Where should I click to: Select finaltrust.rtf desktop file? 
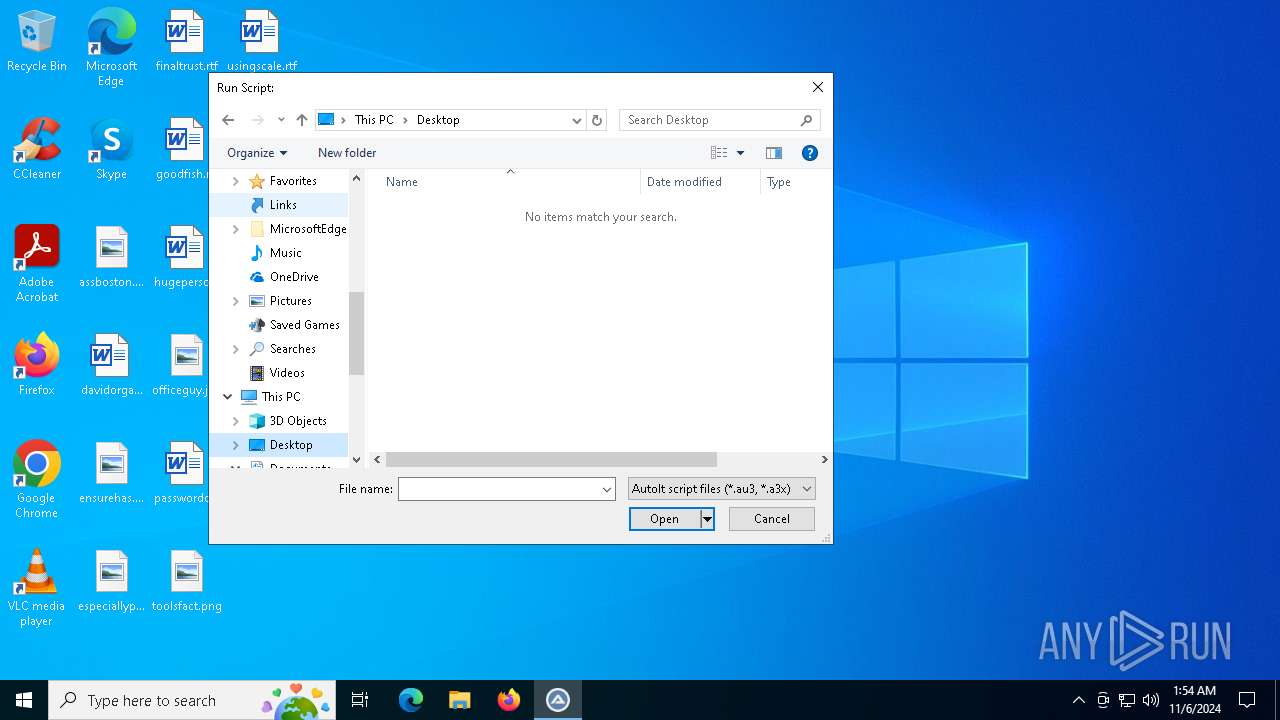click(x=186, y=42)
